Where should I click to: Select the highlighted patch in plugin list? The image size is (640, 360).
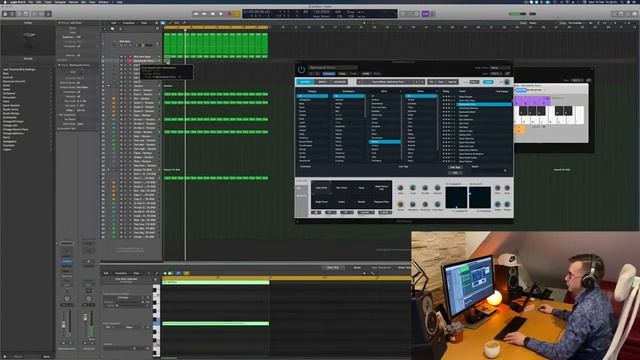(484, 104)
